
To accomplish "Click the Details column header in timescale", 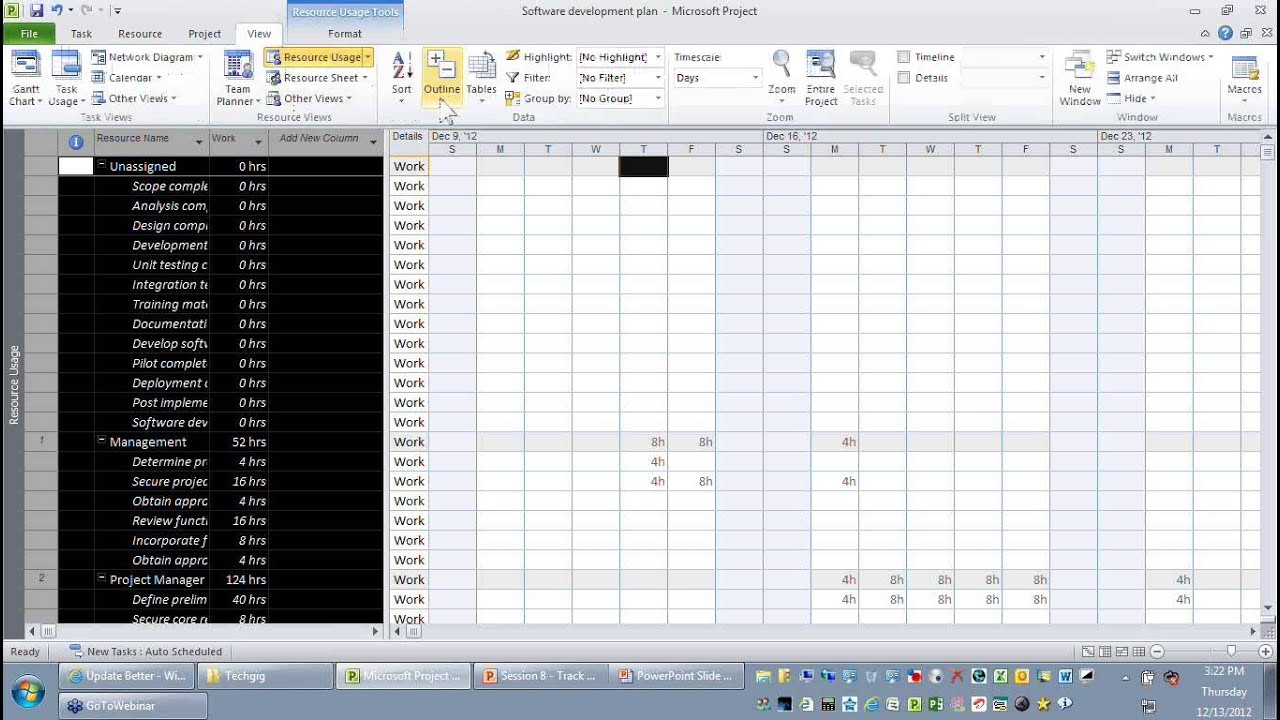I will click(408, 142).
